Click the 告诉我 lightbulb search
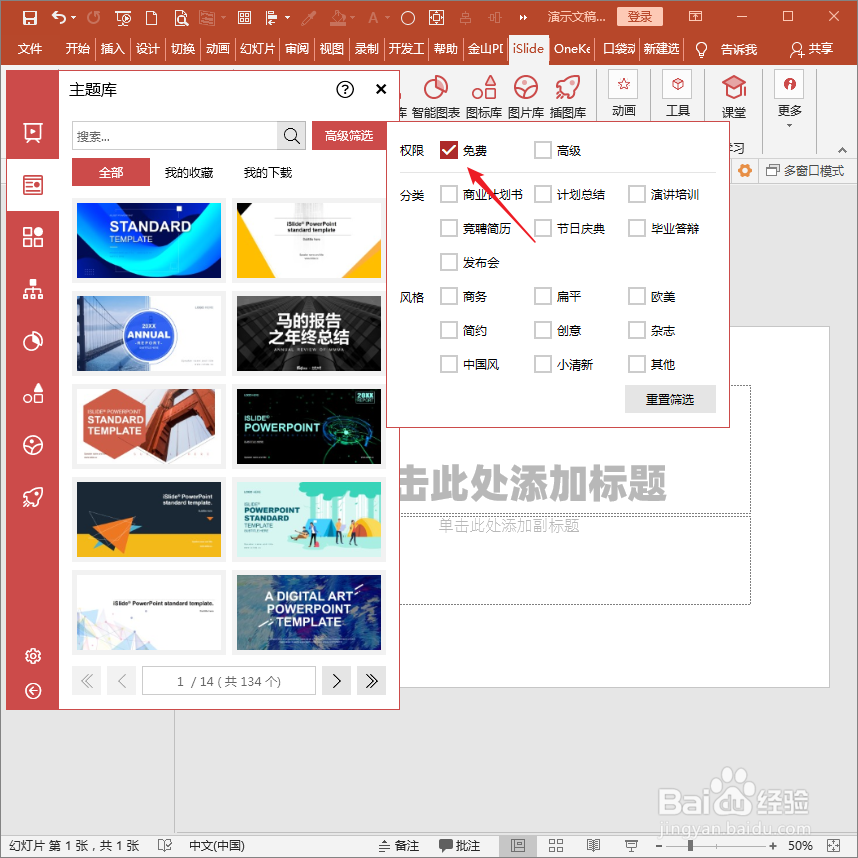Screen dimensions: 858x858 coord(726,49)
